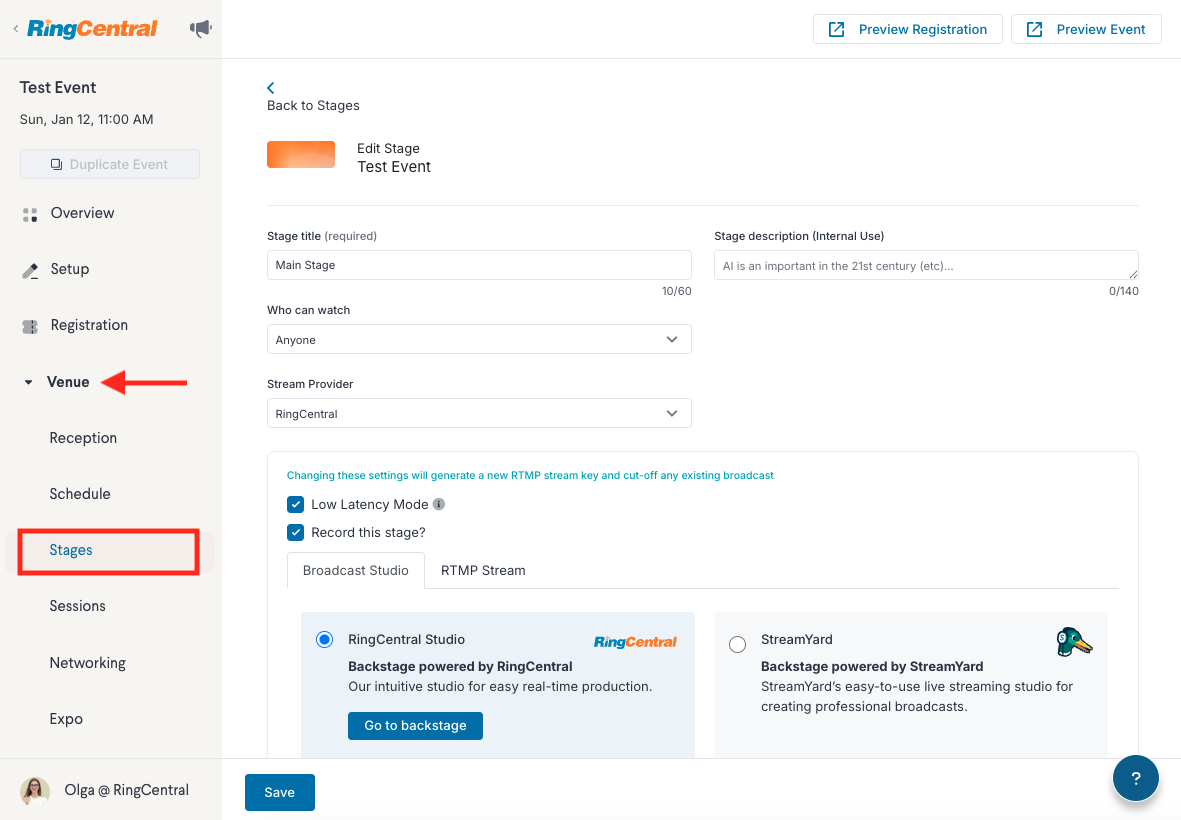Open the Stream Provider dropdown
Image resolution: width=1181 pixels, height=820 pixels.
pos(479,413)
